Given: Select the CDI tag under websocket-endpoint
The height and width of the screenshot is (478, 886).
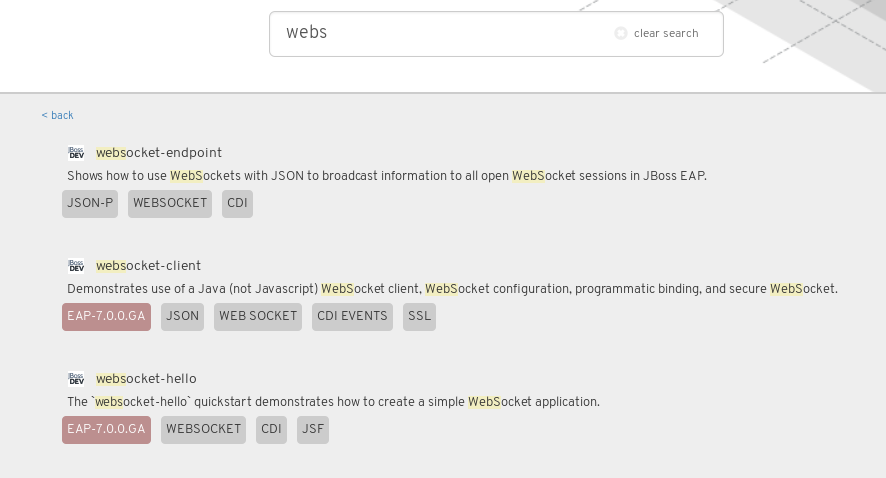Looking at the screenshot, I should (237, 204).
